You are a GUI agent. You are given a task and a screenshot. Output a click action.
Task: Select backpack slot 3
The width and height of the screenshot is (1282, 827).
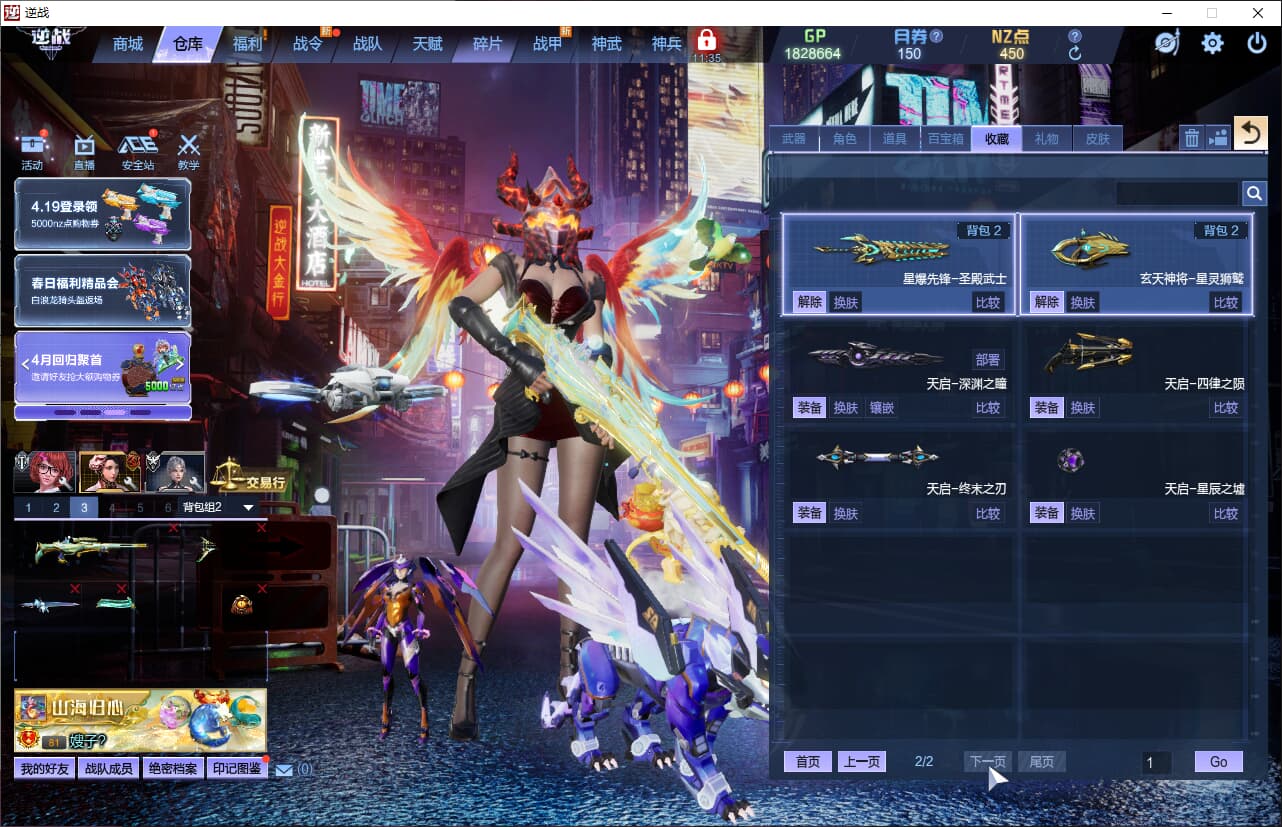pos(84,508)
